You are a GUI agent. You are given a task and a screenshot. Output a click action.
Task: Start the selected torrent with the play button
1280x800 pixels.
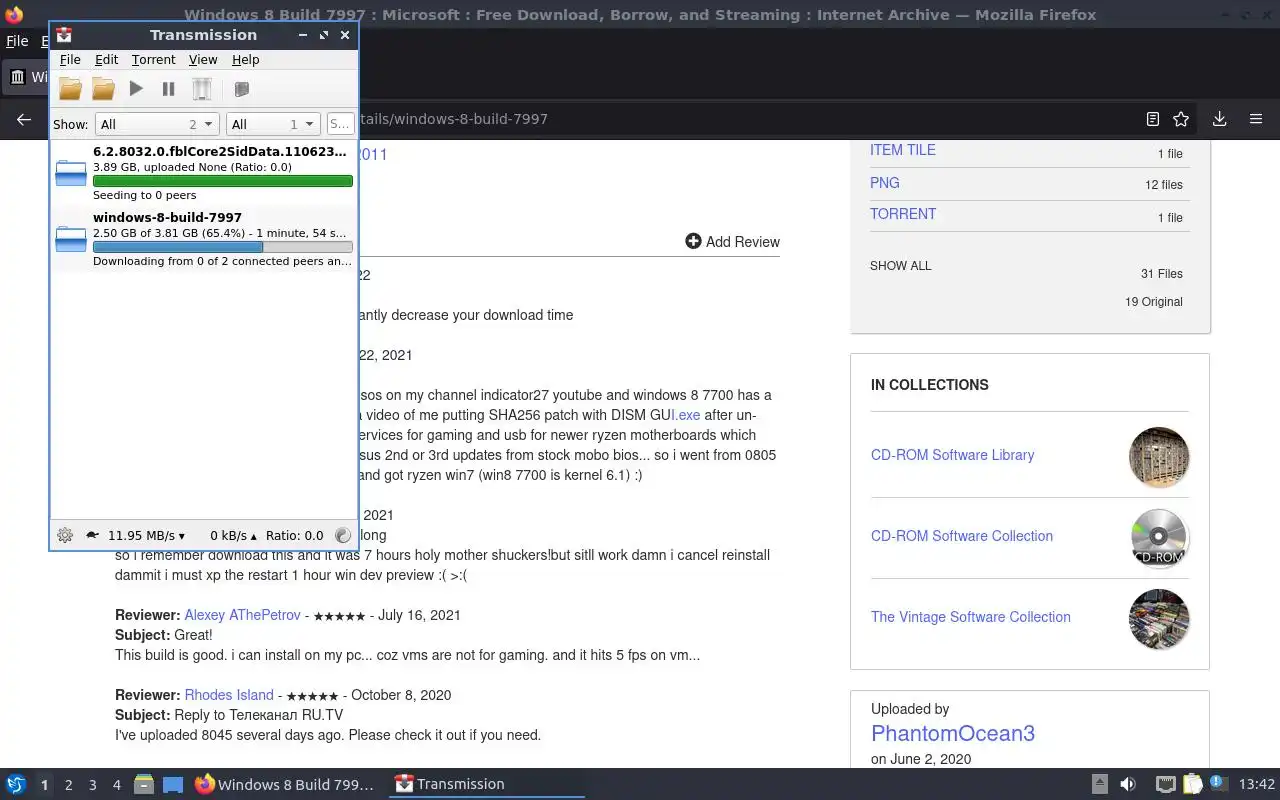click(x=136, y=89)
